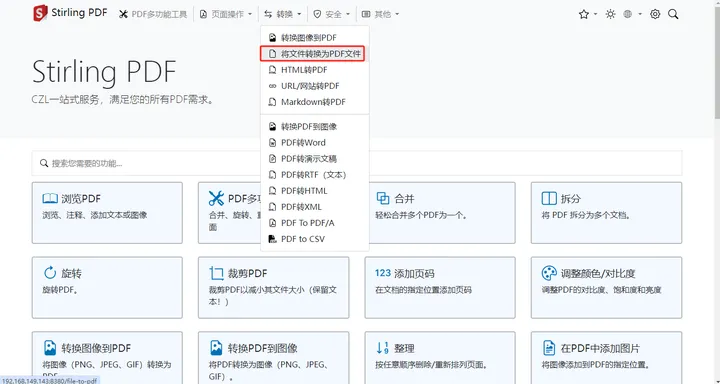Open settings gear icon

point(655,14)
